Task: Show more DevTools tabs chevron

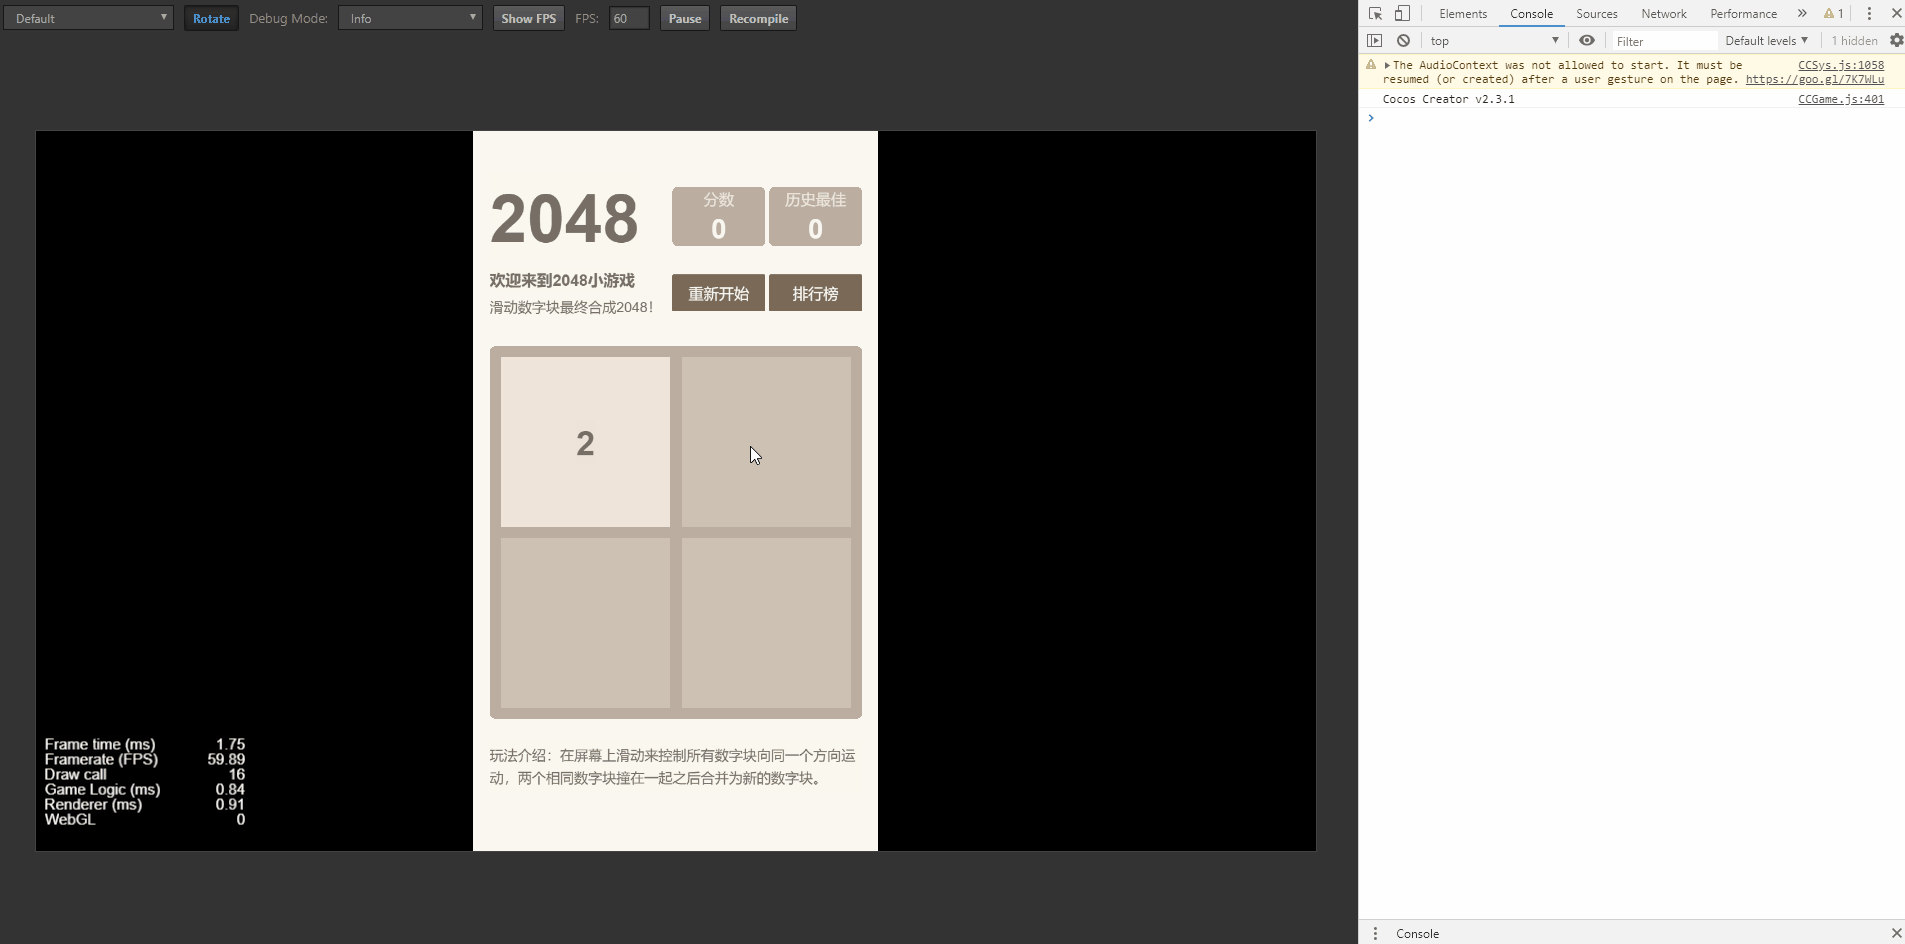Action: [x=1802, y=14]
